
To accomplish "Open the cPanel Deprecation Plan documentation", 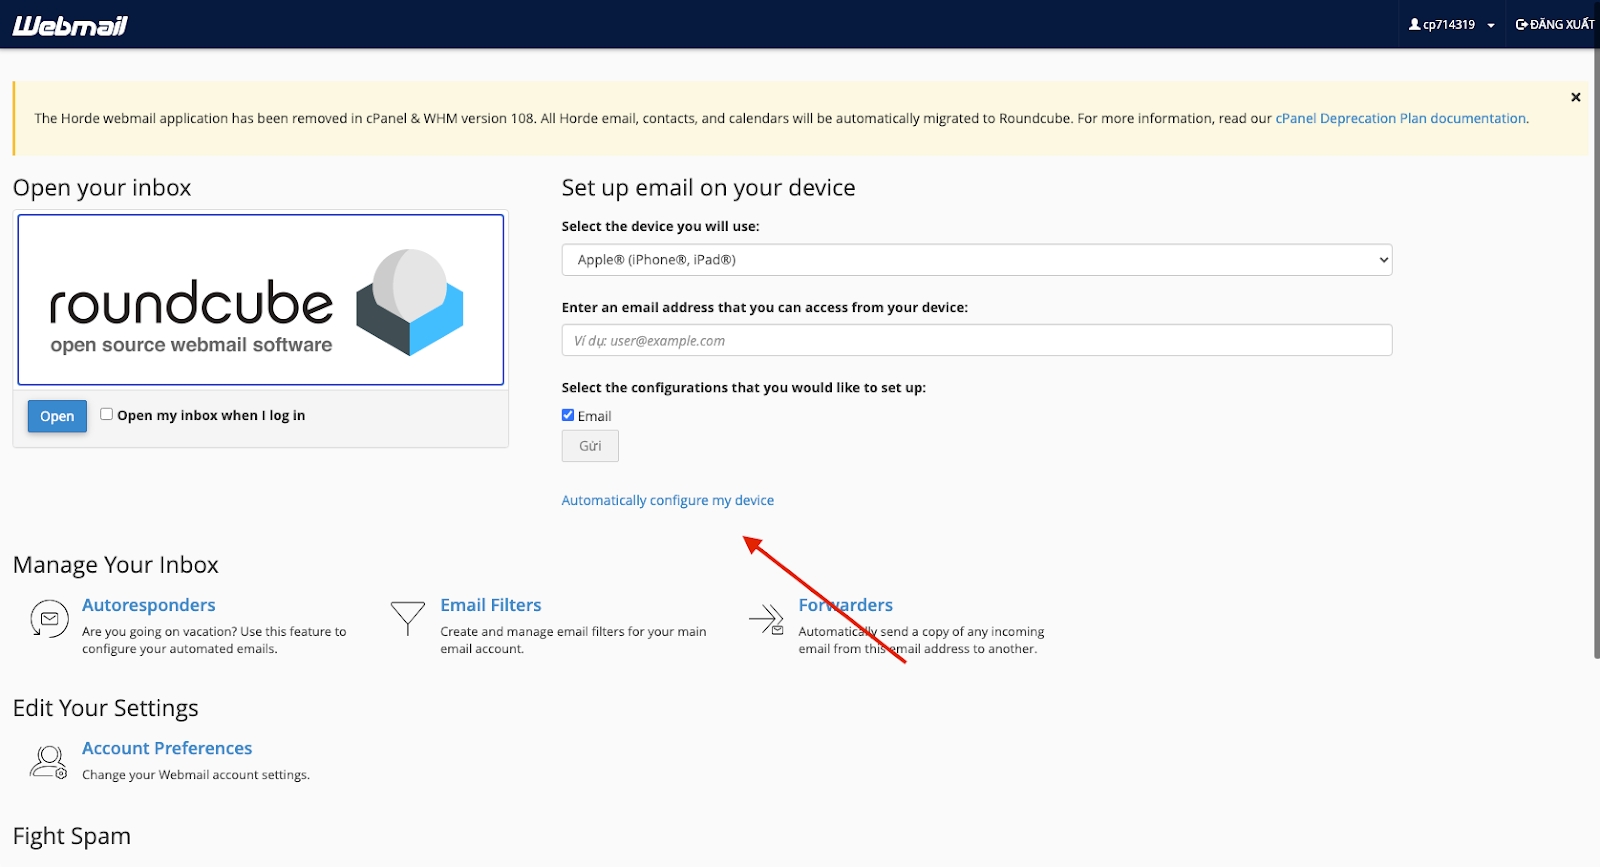I will click(1400, 118).
